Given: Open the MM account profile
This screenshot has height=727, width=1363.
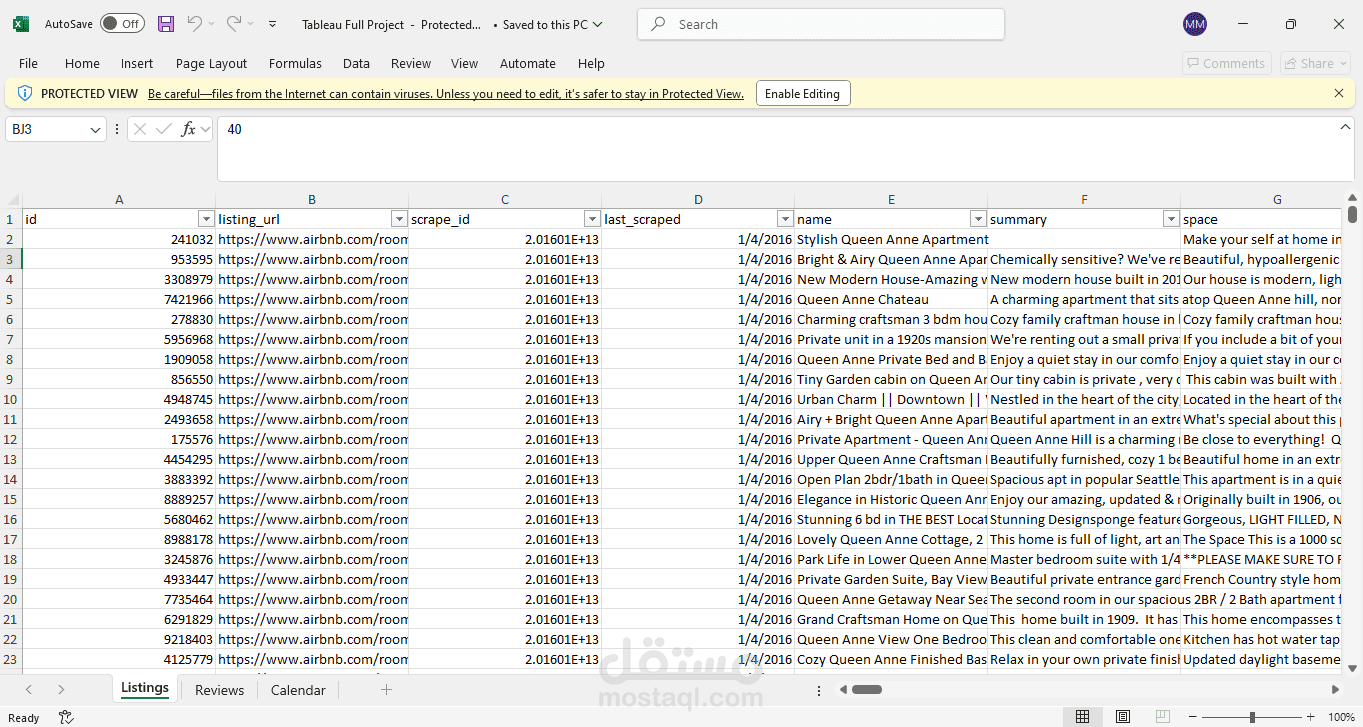Looking at the screenshot, I should click(1194, 24).
